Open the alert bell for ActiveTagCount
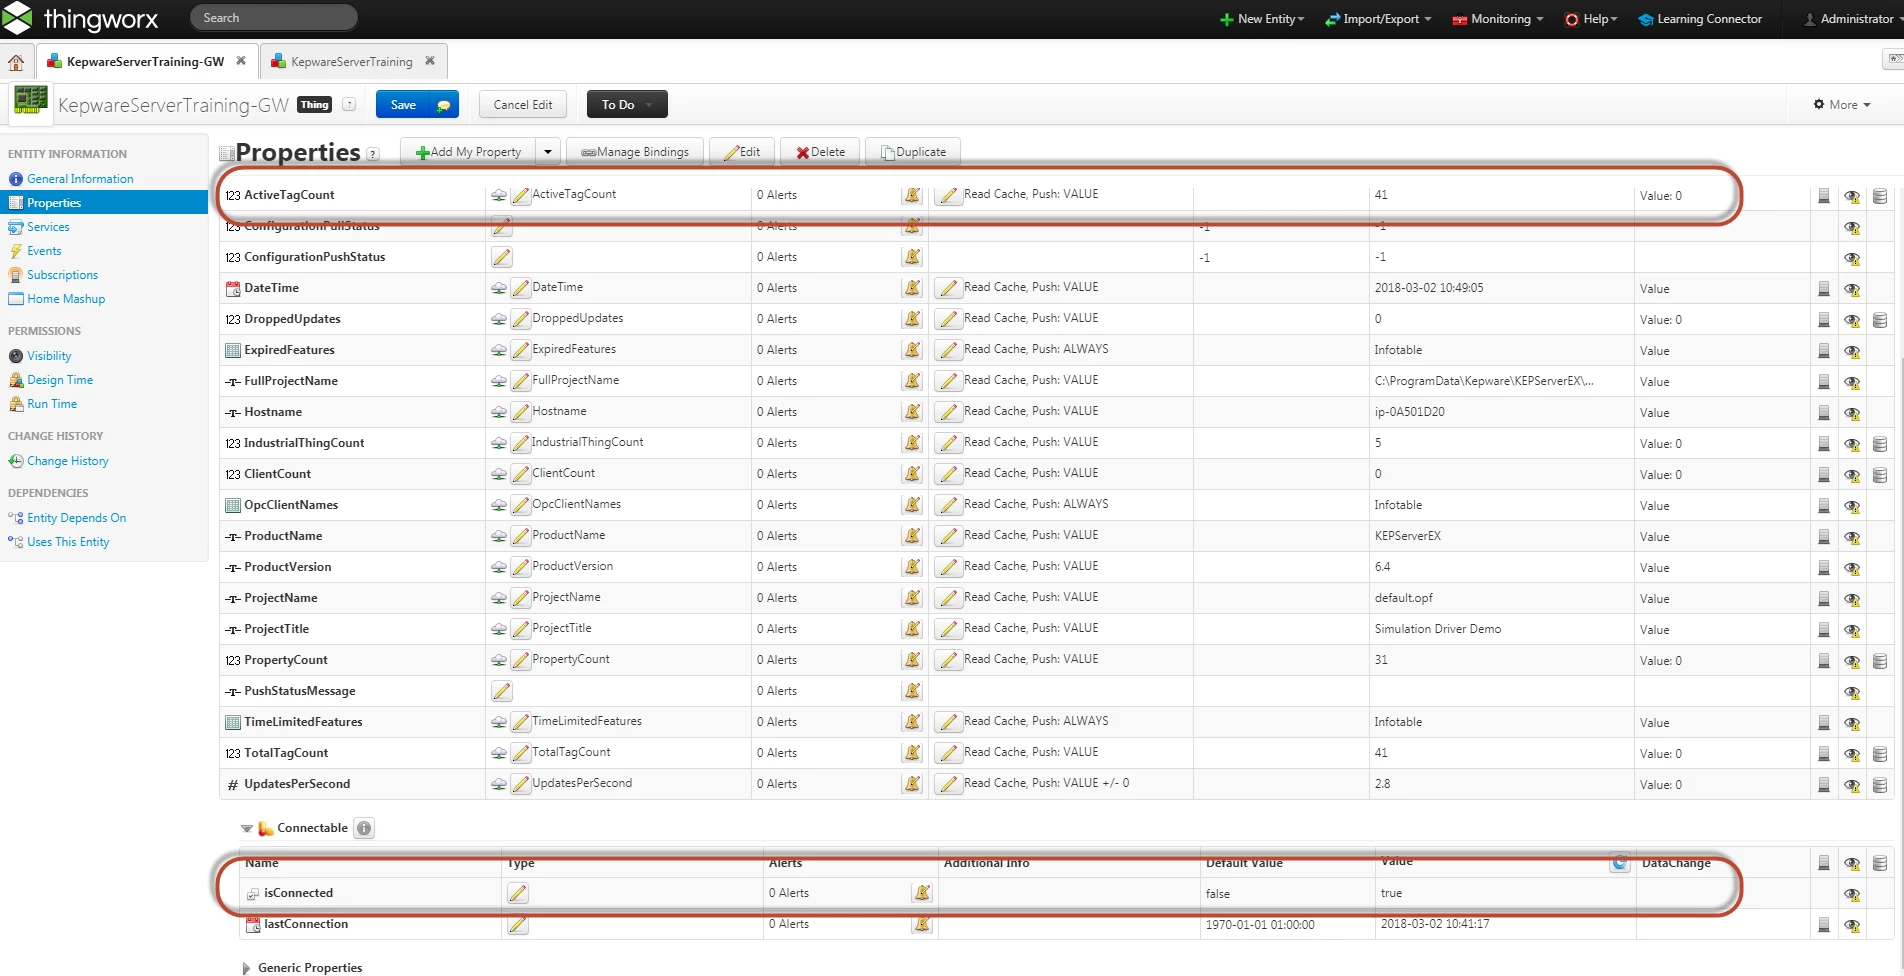 (912, 195)
